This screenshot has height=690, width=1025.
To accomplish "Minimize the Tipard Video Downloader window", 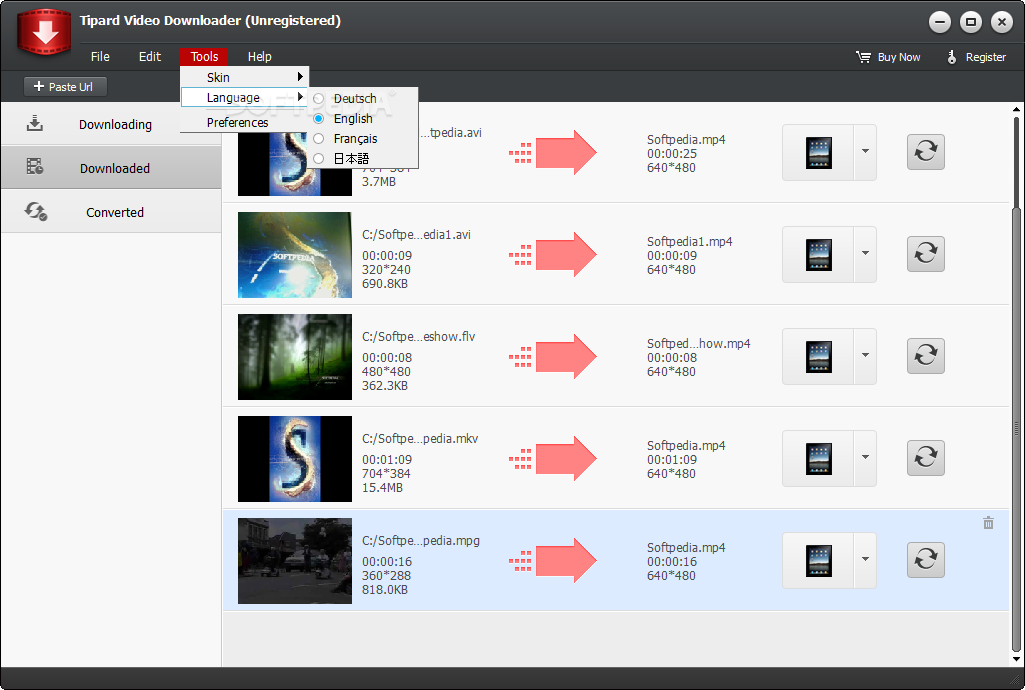I will point(939,22).
